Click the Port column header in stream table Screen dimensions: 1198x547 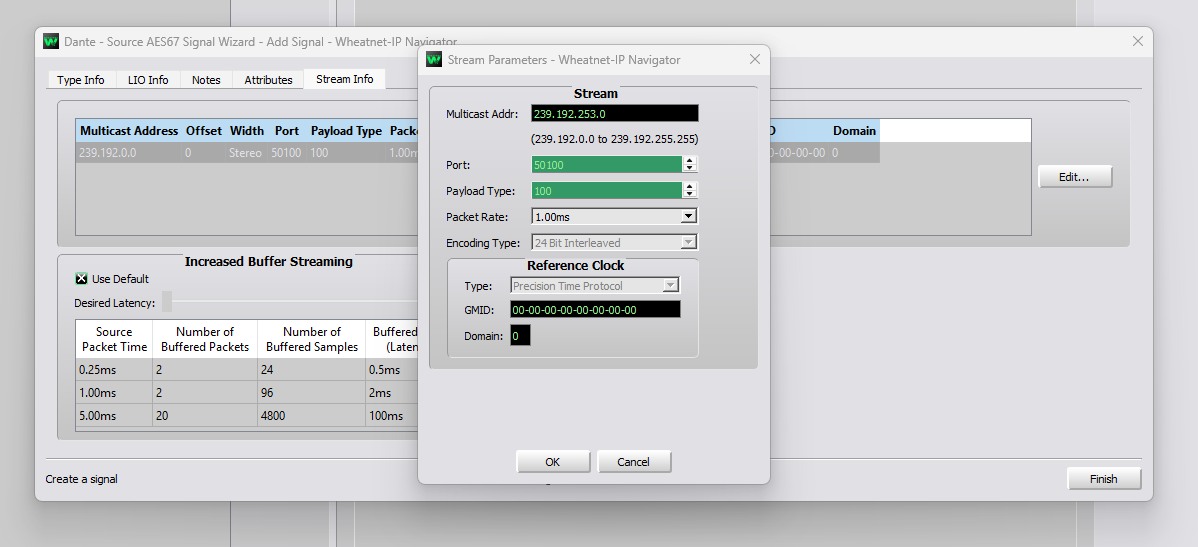(x=287, y=131)
